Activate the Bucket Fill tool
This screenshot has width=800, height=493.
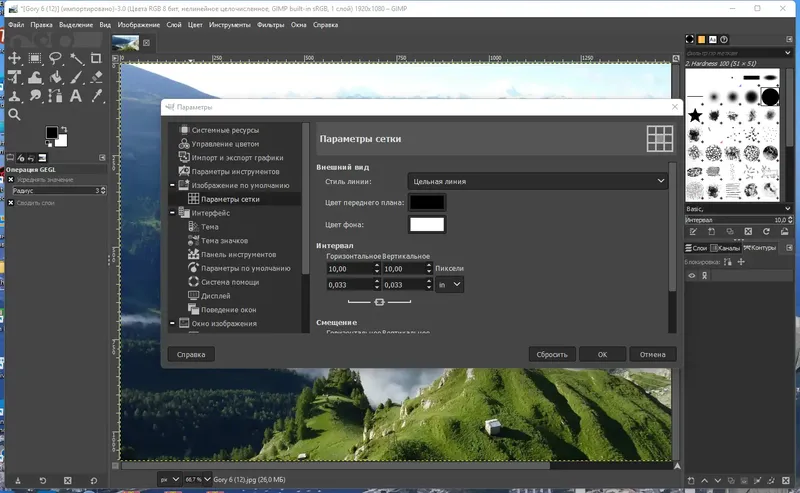55,77
